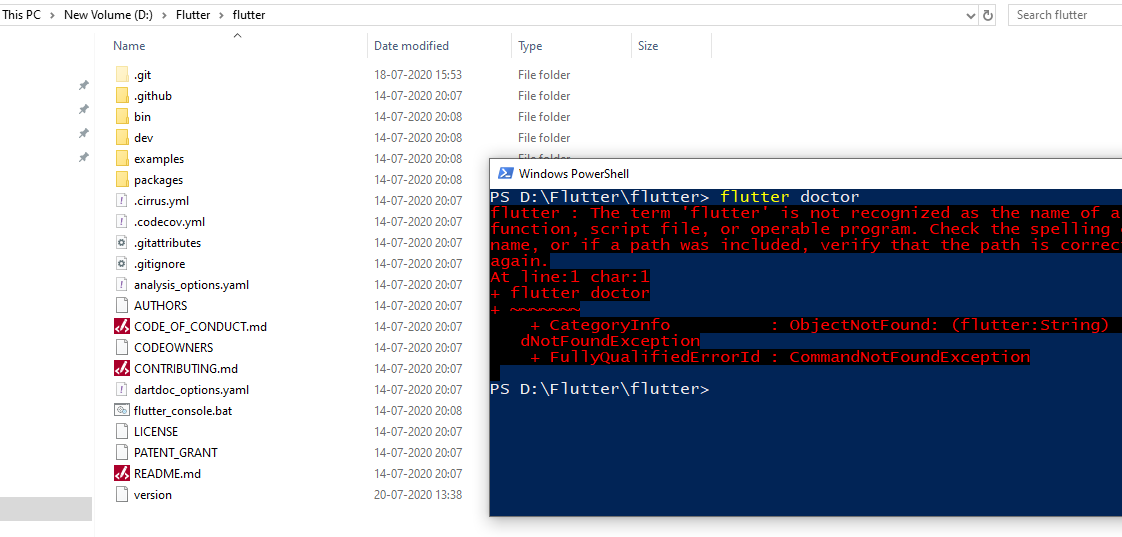This screenshot has height=537, width=1122.
Task: Select the bin folder icon
Action: [x=122, y=117]
